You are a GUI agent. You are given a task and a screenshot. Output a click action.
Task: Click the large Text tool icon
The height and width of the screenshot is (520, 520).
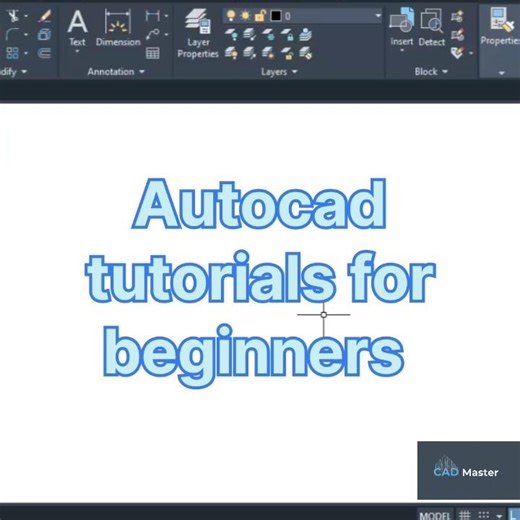77,21
